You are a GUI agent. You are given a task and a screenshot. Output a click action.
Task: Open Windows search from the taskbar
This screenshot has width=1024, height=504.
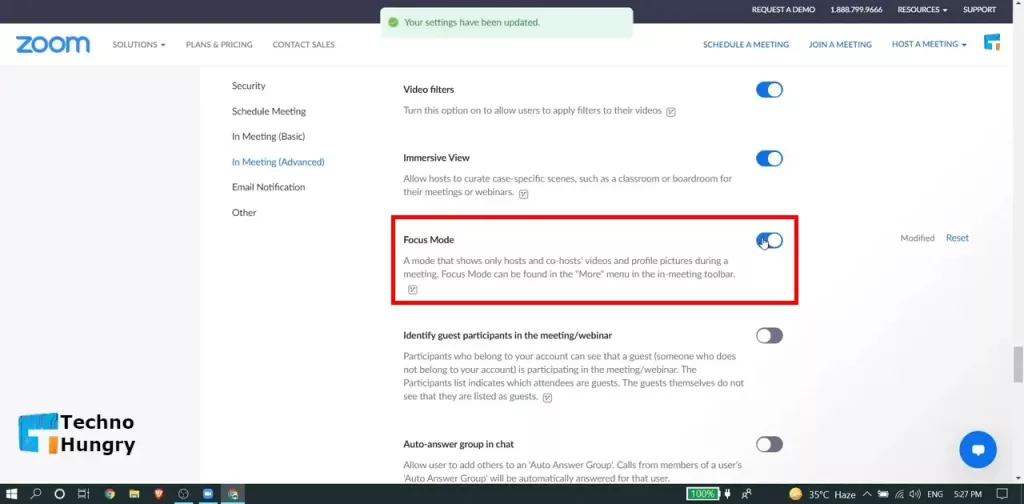[x=37, y=494]
